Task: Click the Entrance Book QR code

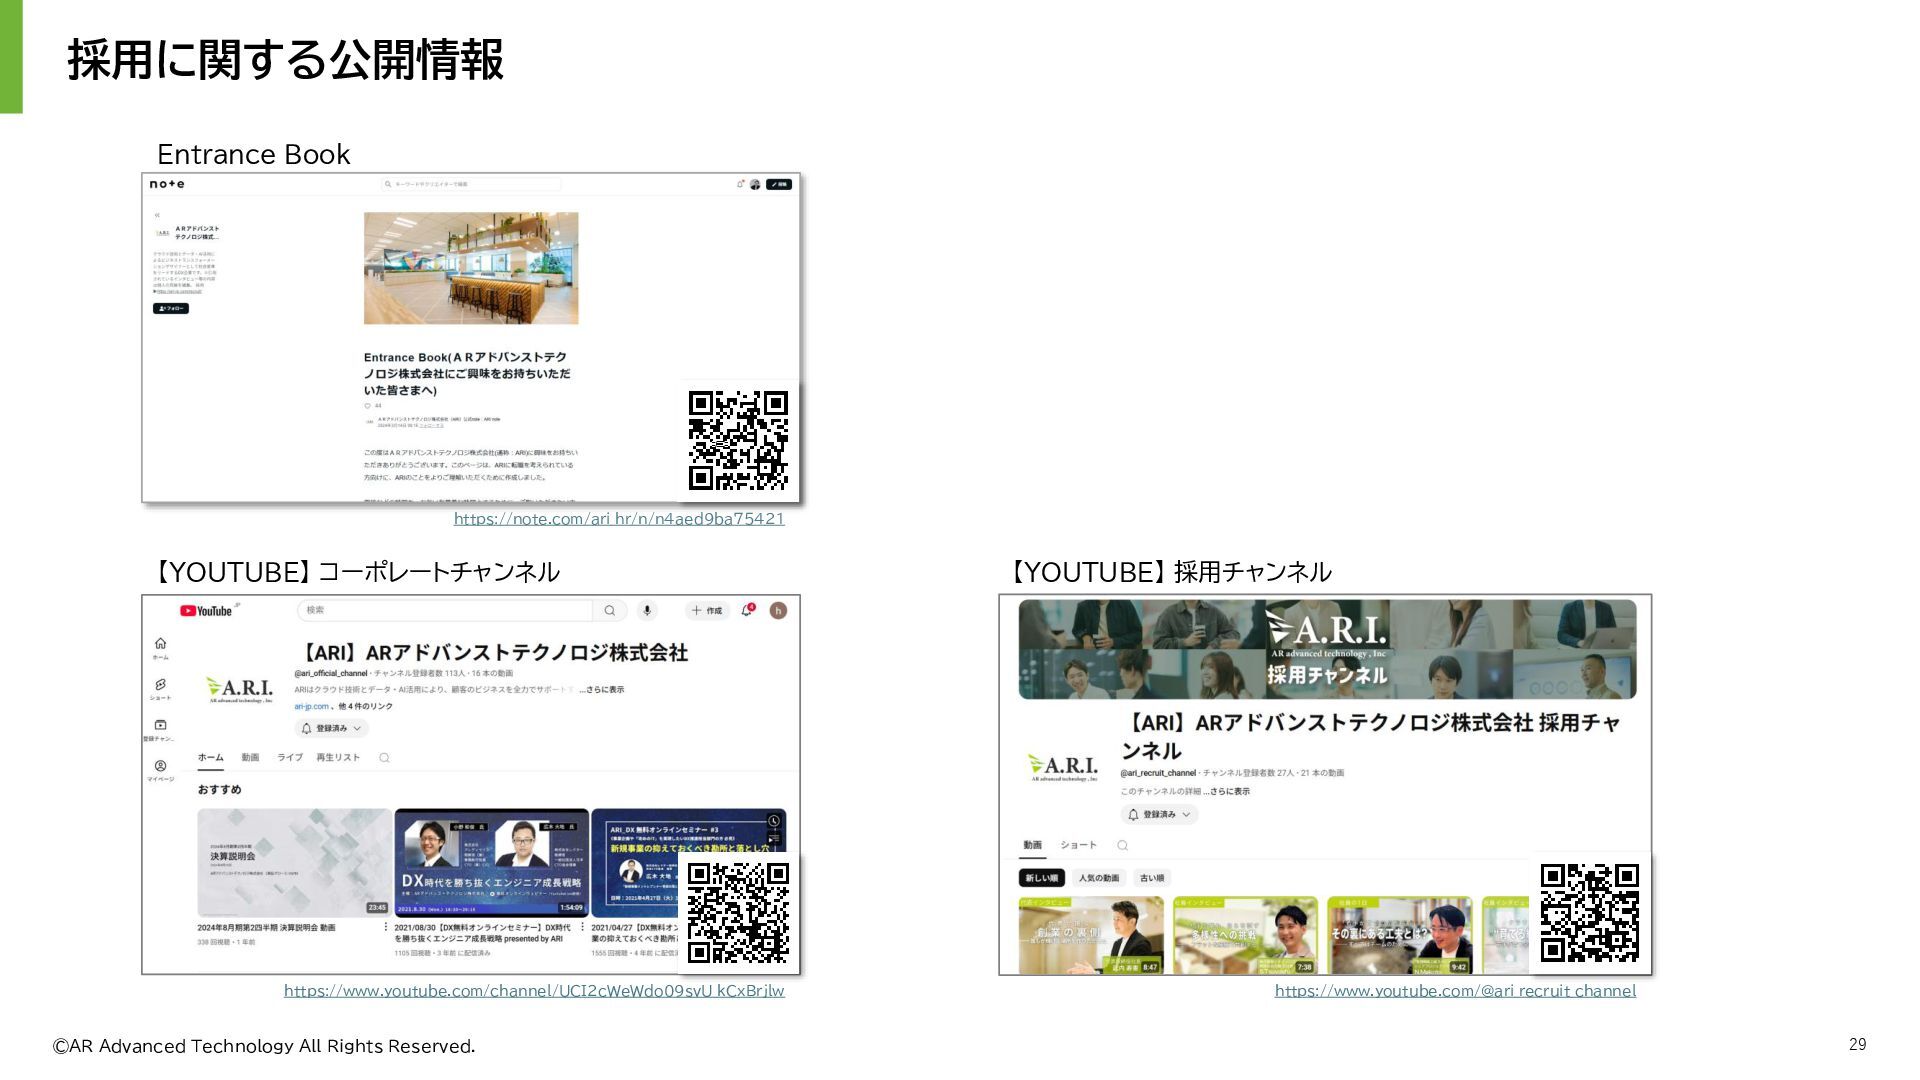Action: [739, 440]
